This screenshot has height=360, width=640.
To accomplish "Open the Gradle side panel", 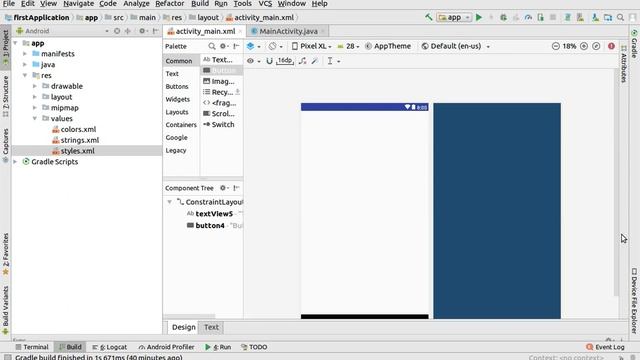I will [634, 43].
